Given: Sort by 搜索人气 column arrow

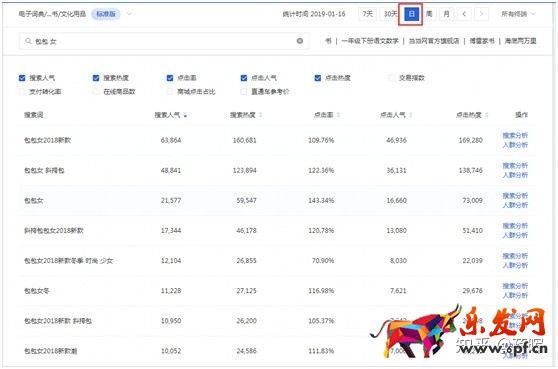Looking at the screenshot, I should click(x=185, y=115).
